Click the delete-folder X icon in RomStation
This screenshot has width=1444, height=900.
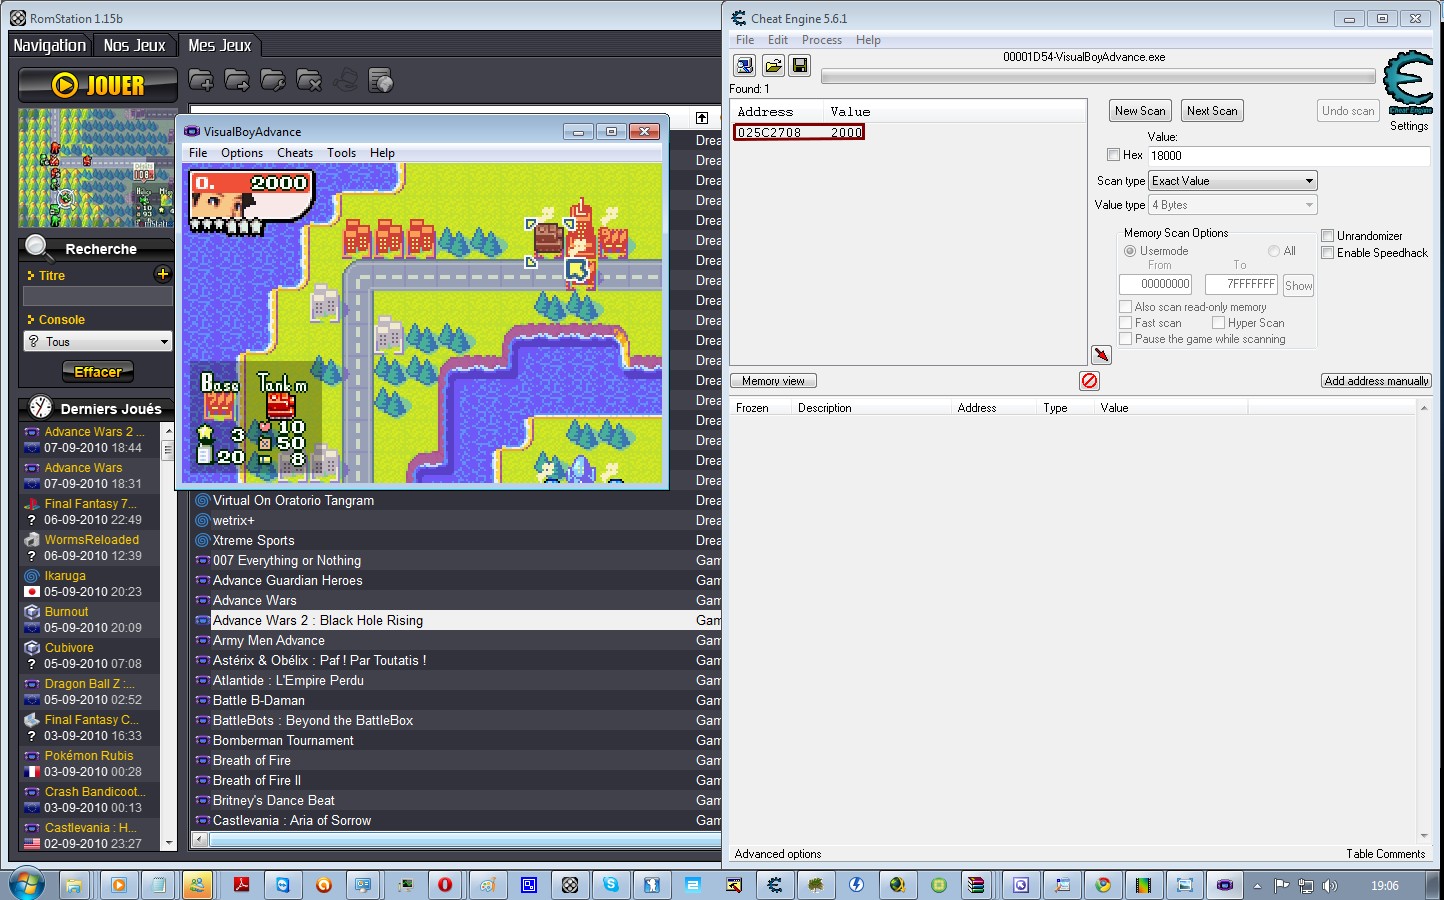[x=309, y=80]
